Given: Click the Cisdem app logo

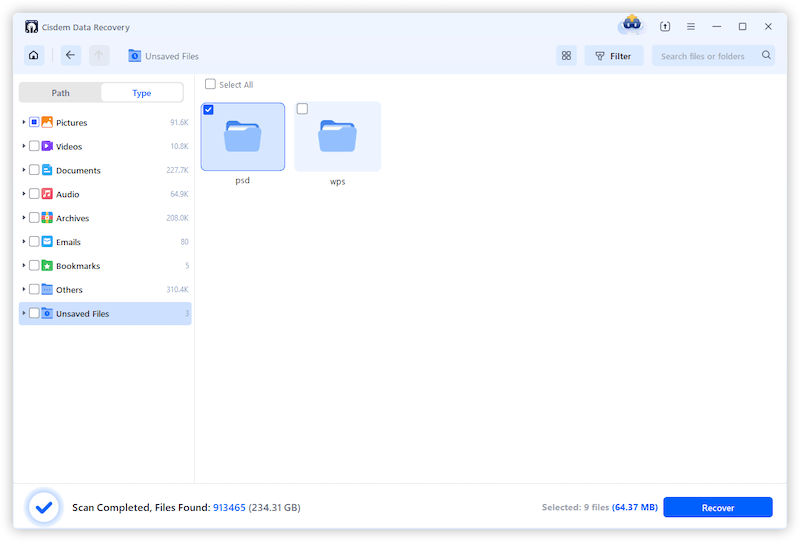Looking at the screenshot, I should pyautogui.click(x=32, y=27).
